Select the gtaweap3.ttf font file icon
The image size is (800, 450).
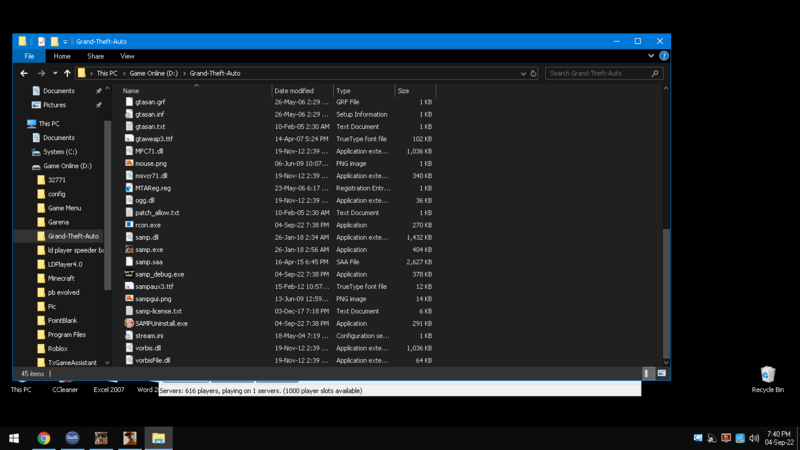coord(129,139)
